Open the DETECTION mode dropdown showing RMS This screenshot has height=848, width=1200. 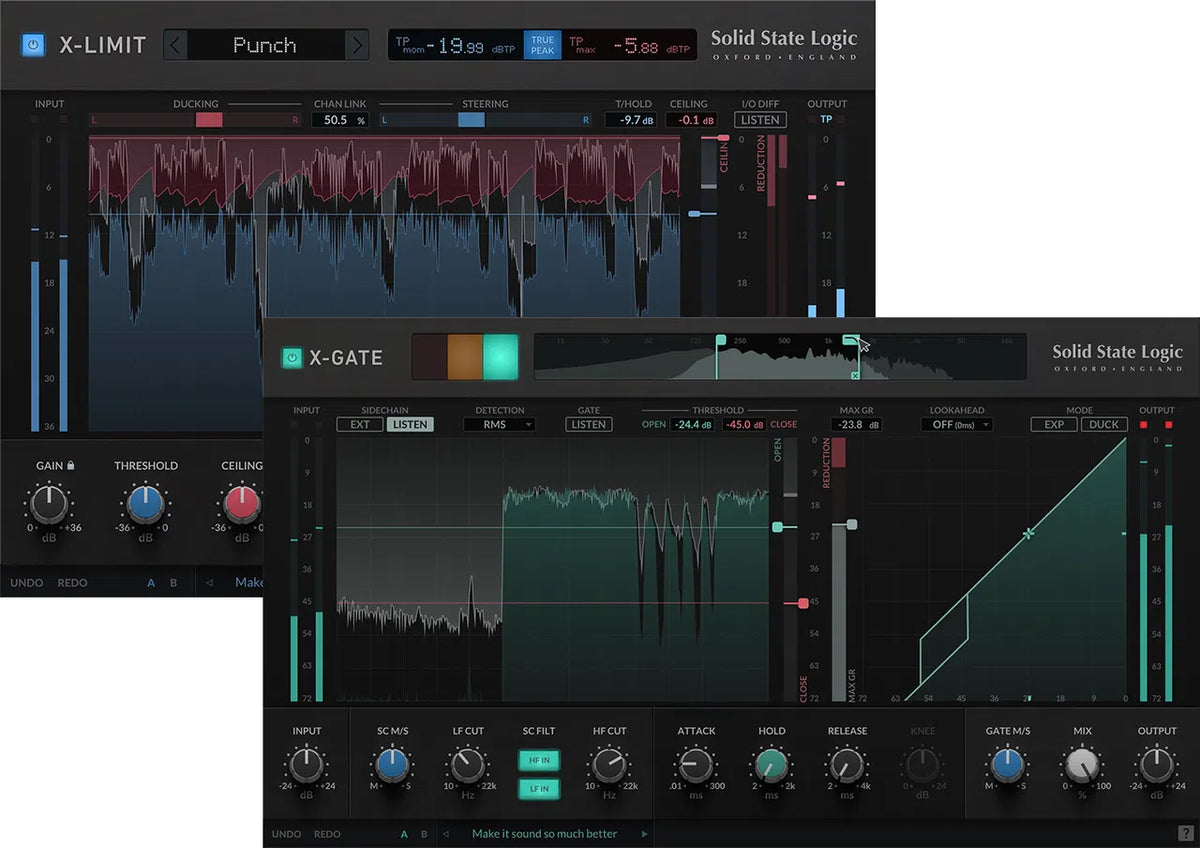click(500, 424)
